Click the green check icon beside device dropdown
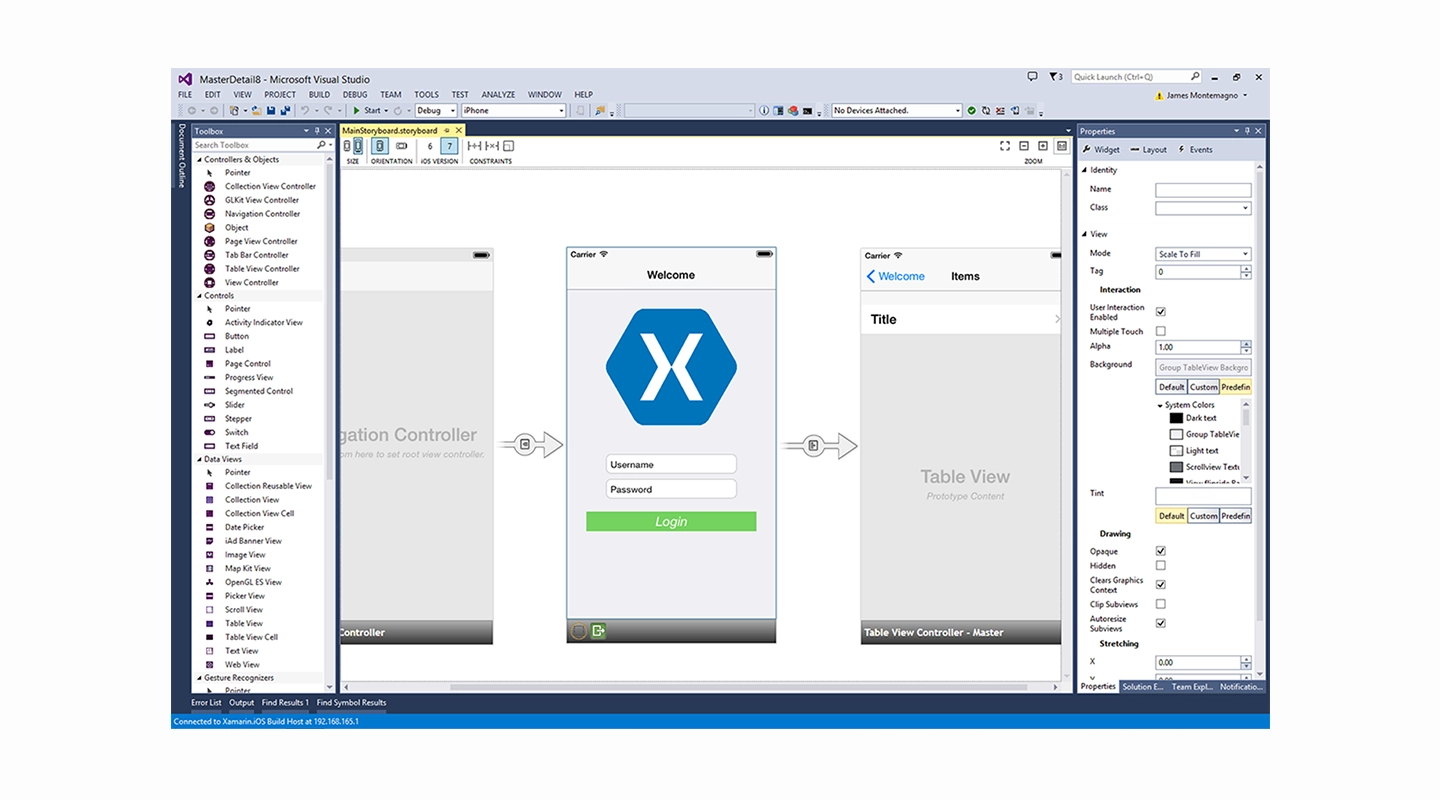Image resolution: width=1440 pixels, height=800 pixels. point(971,111)
